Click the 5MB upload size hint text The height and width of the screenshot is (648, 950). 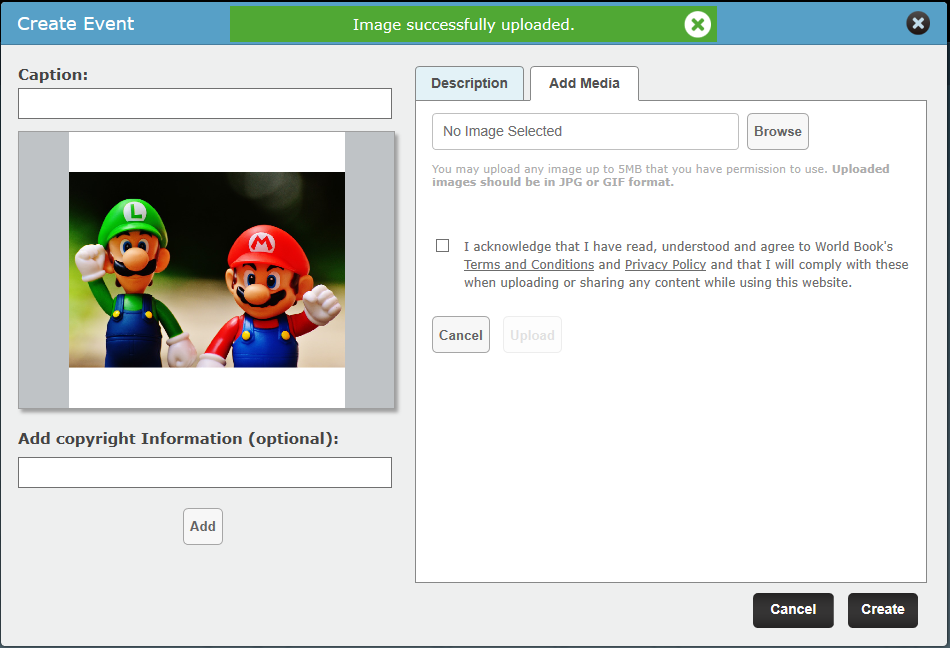pos(660,176)
